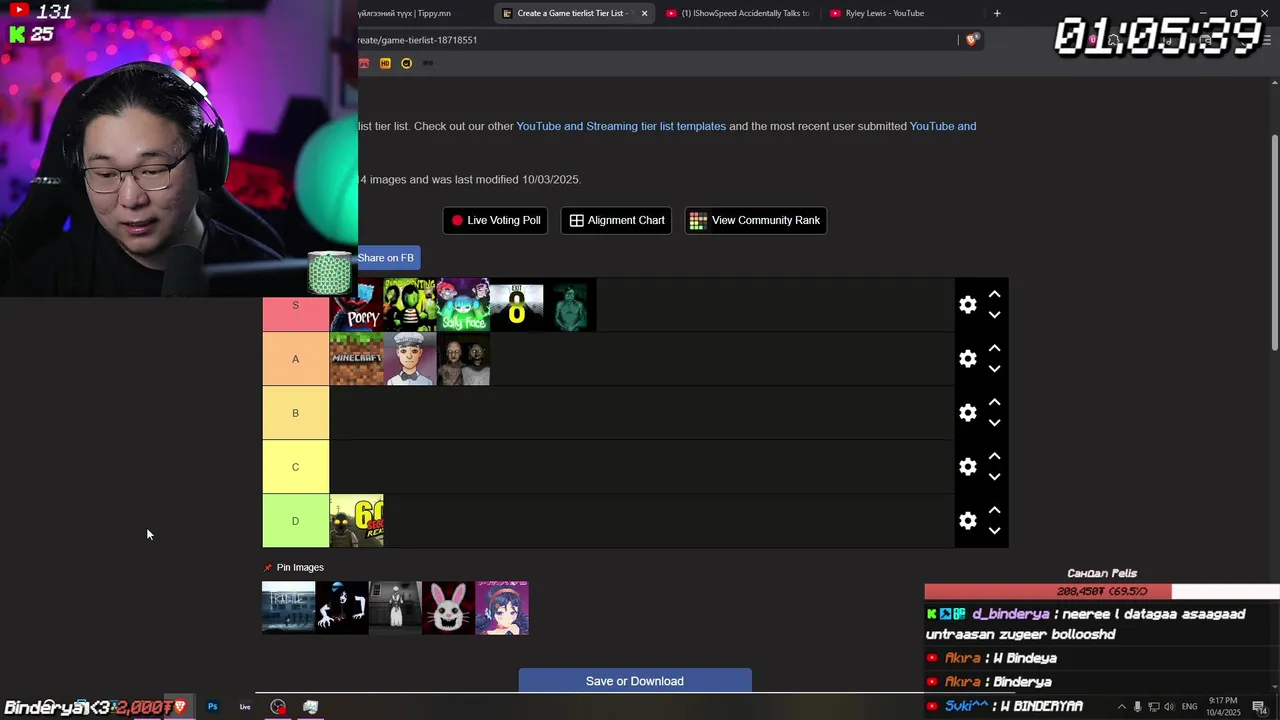This screenshot has width=1280, height=720.
Task: Open settings gear for S tier row
Action: tap(967, 305)
